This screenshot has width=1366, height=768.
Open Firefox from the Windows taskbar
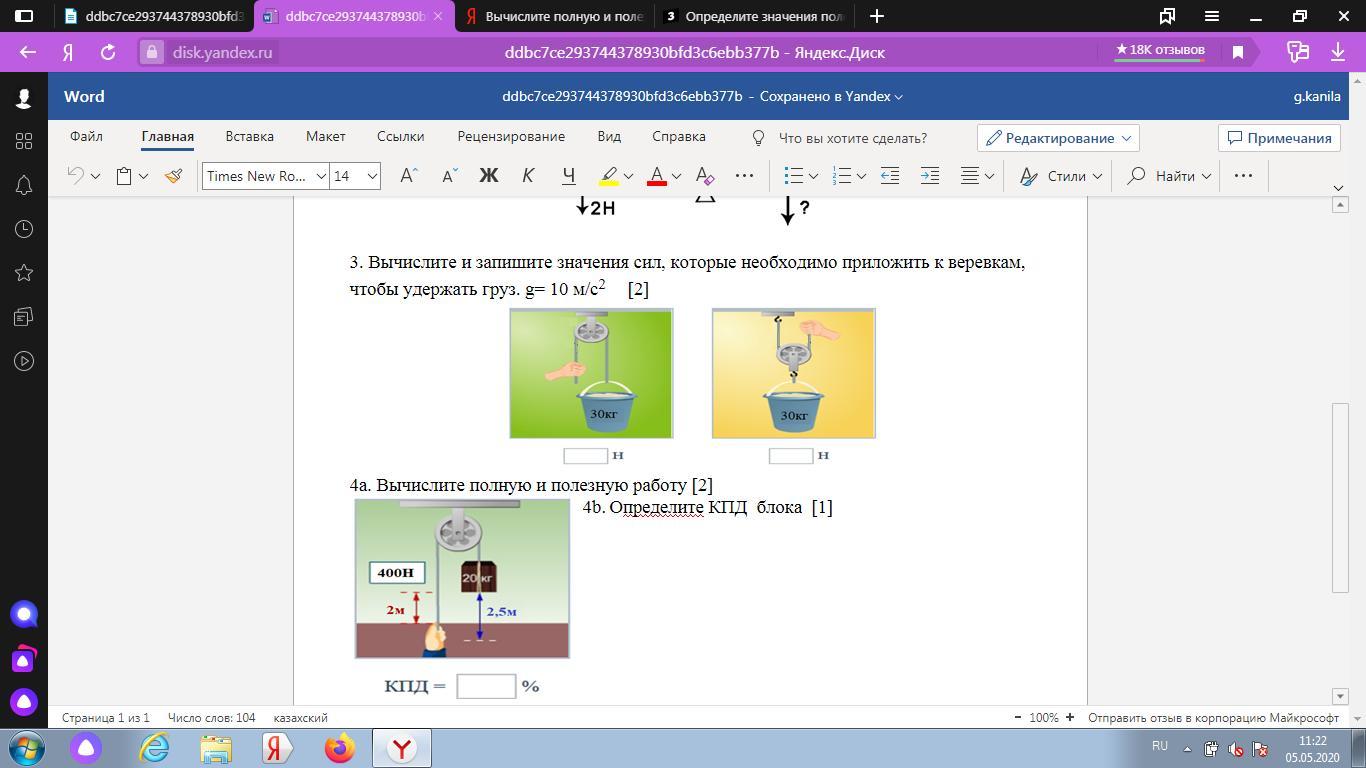point(339,748)
